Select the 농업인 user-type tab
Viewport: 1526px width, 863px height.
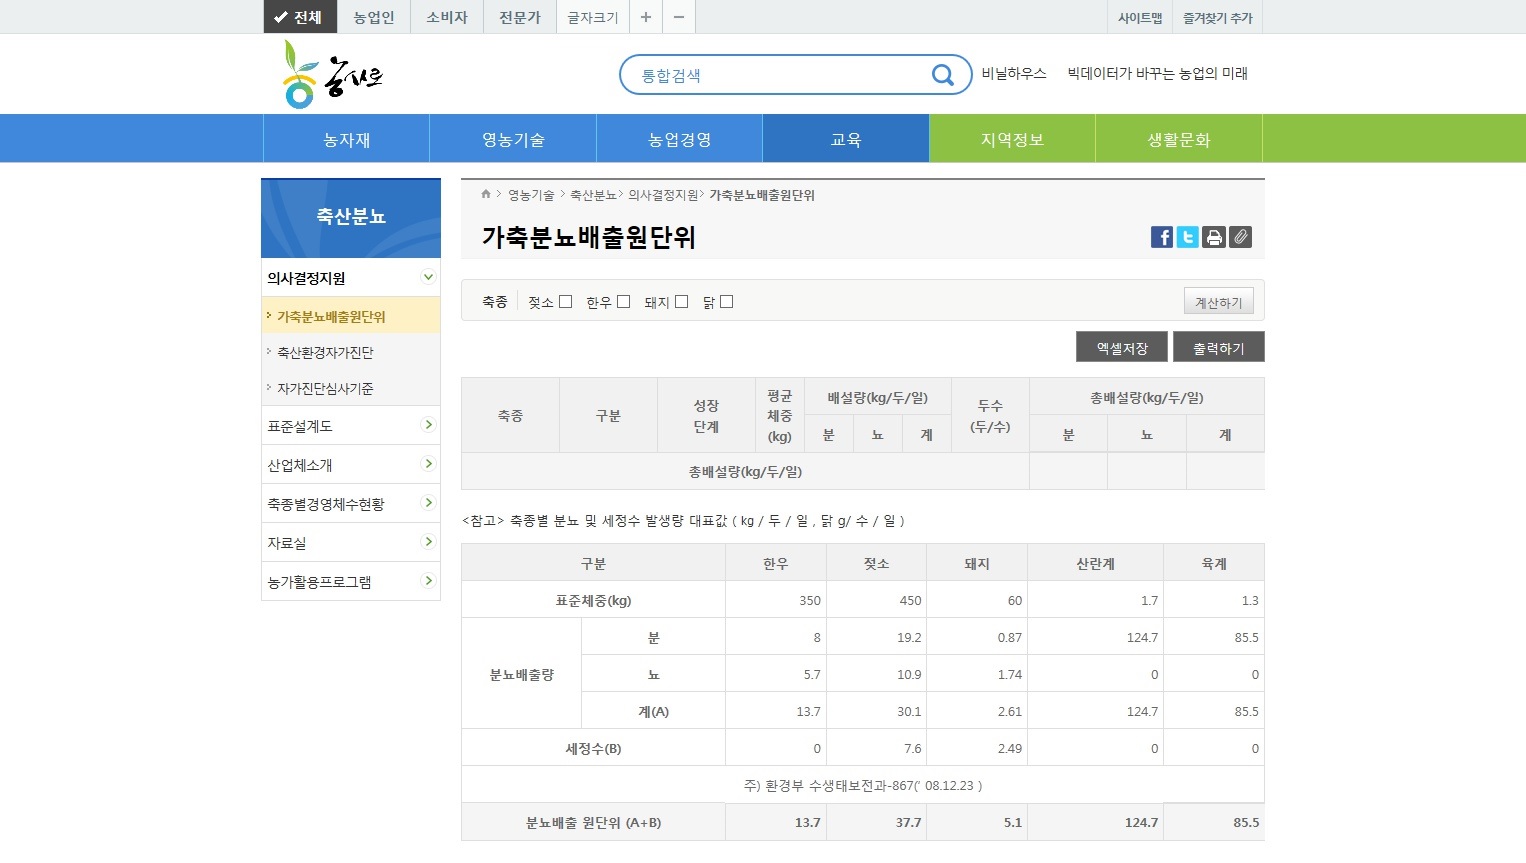coord(374,17)
